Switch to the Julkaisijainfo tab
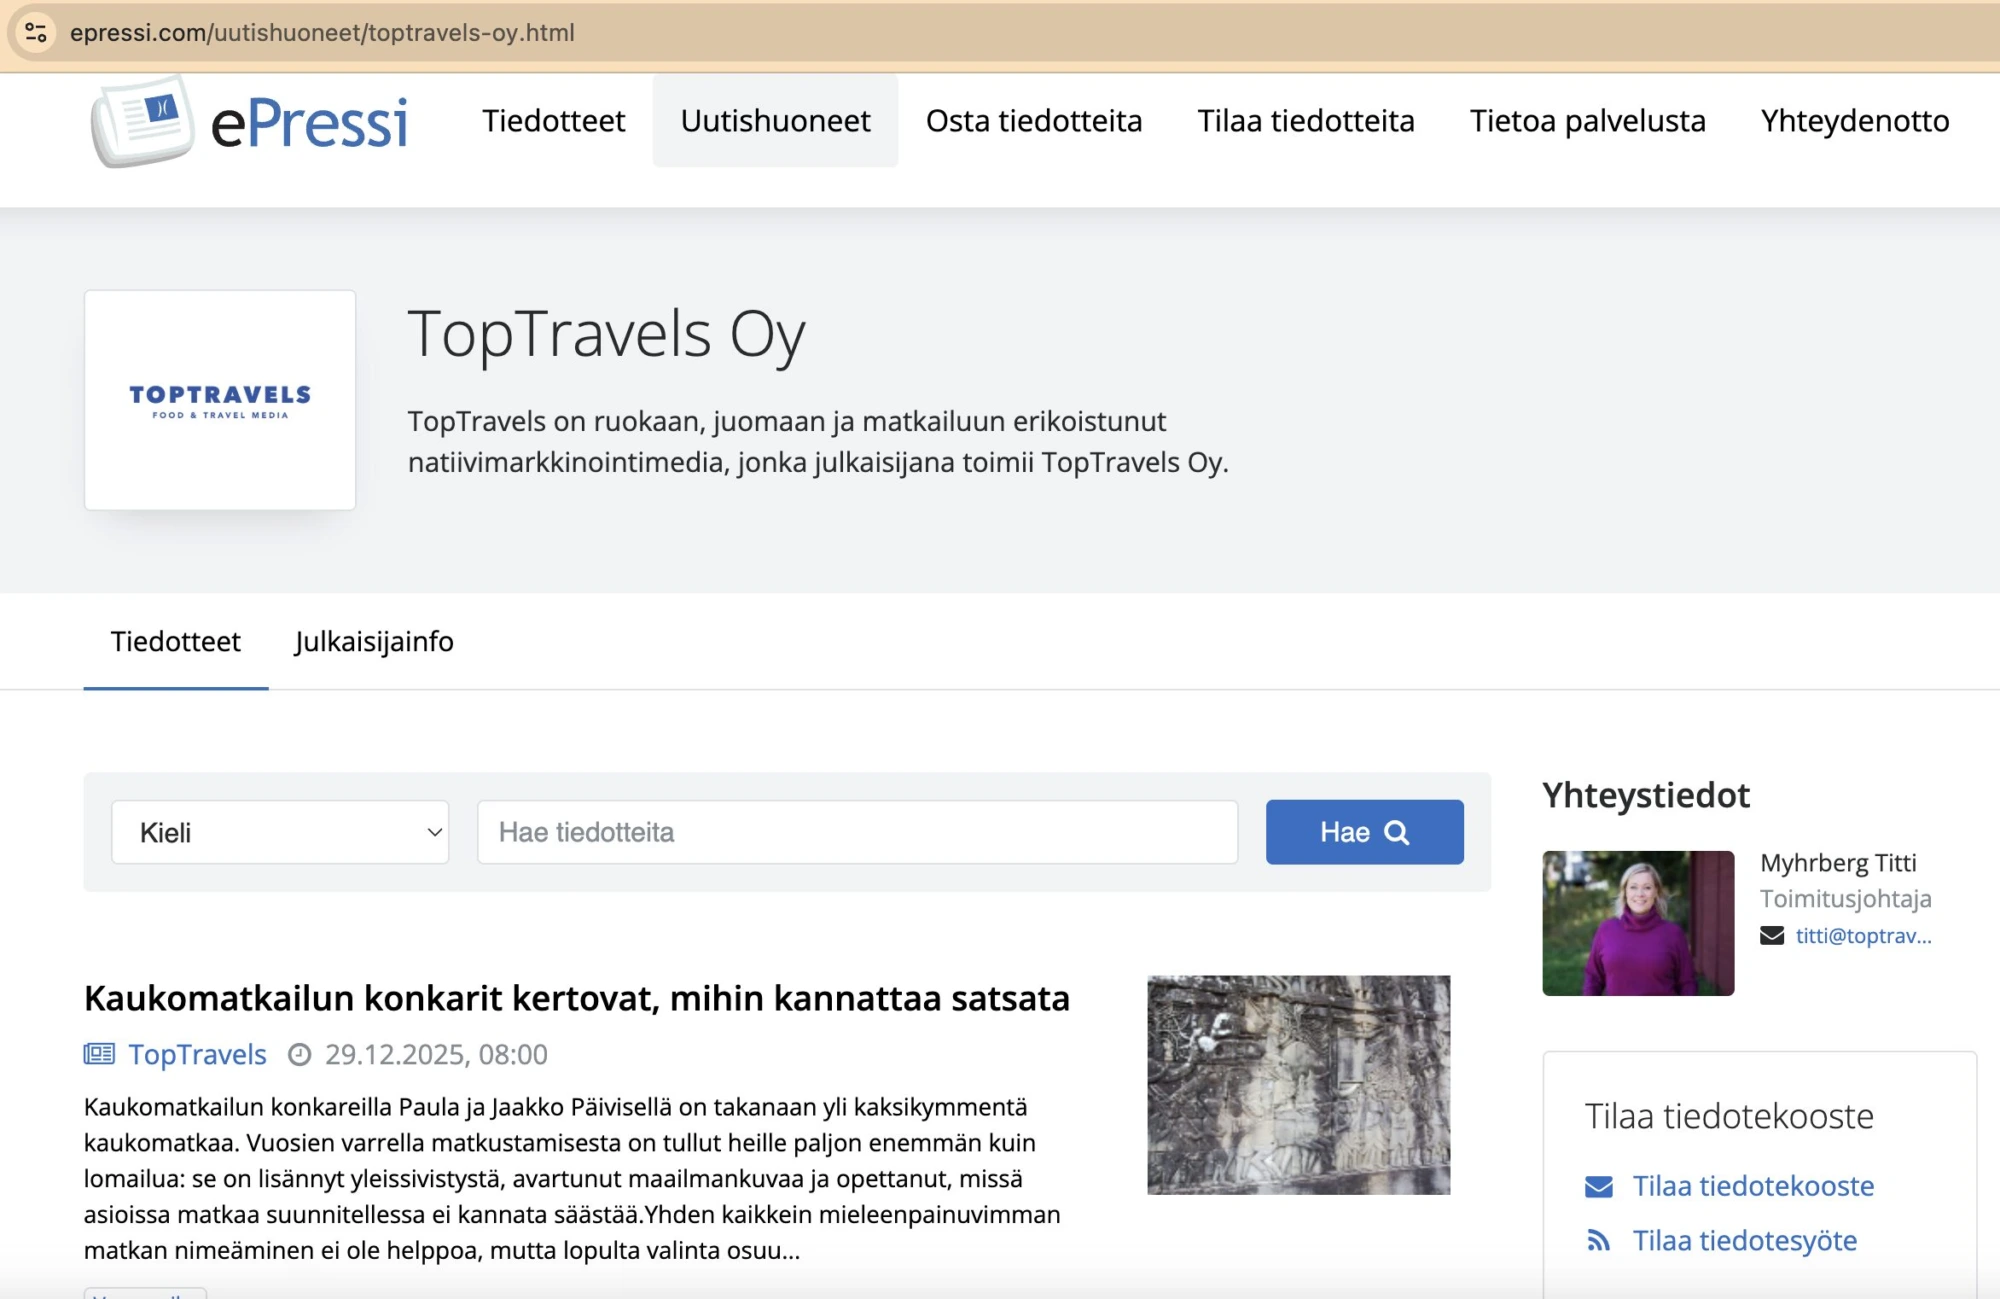The width and height of the screenshot is (2000, 1299). pos(374,641)
